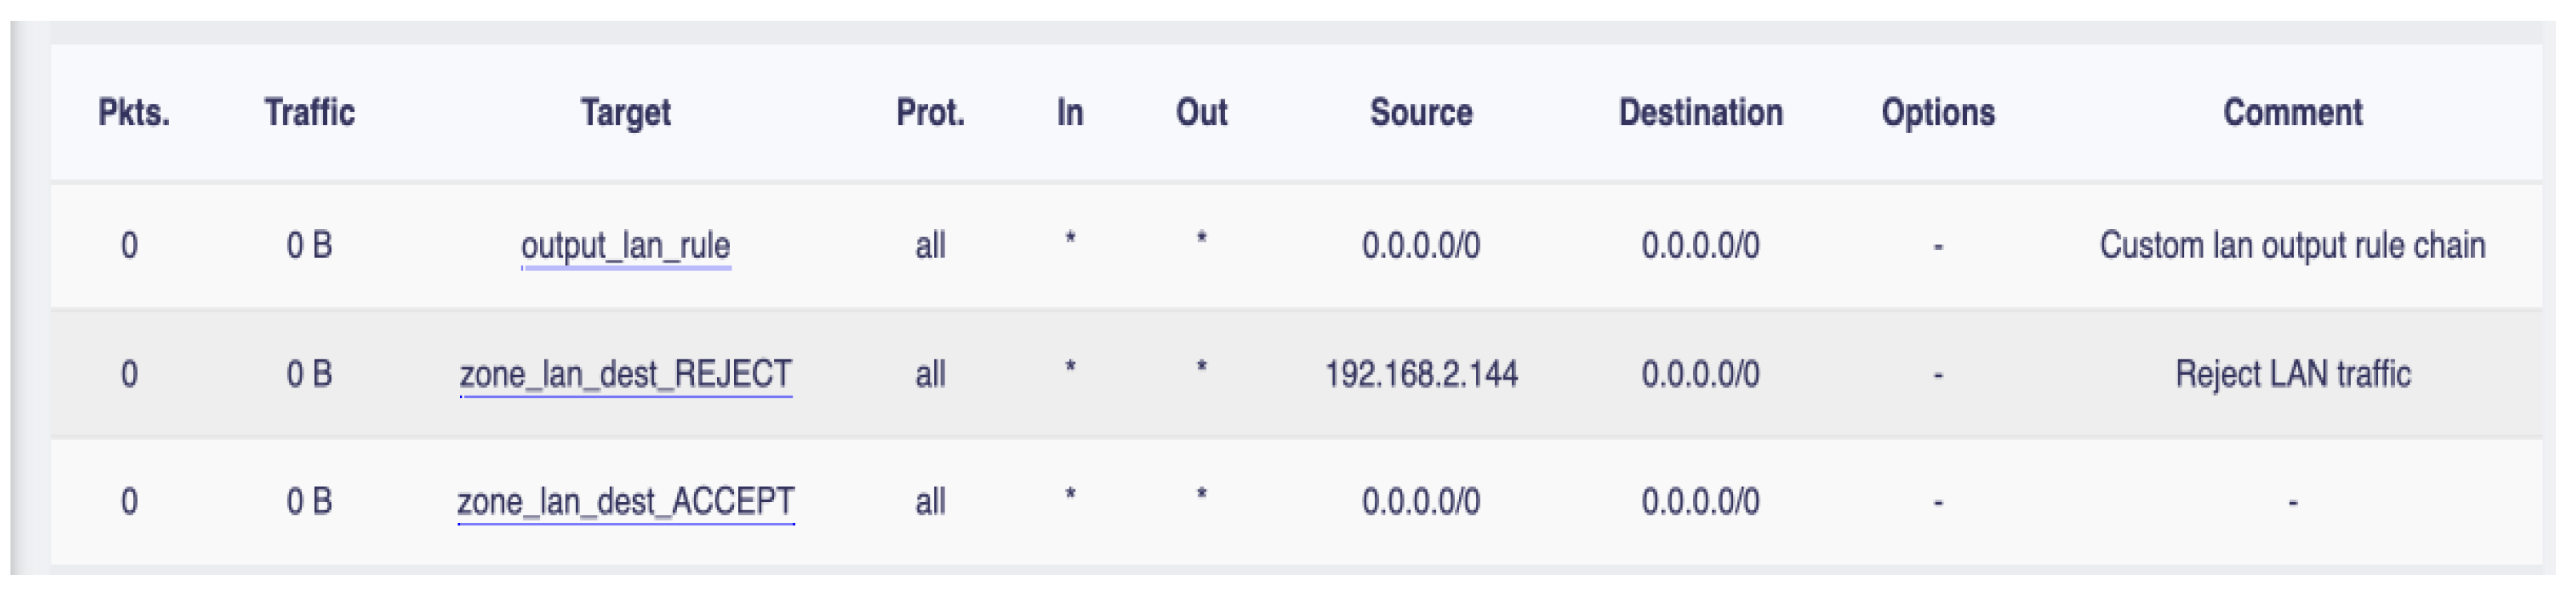Click destination 0.0.0.0/0 in REJECT row
2576x591 pixels.
(1700, 374)
